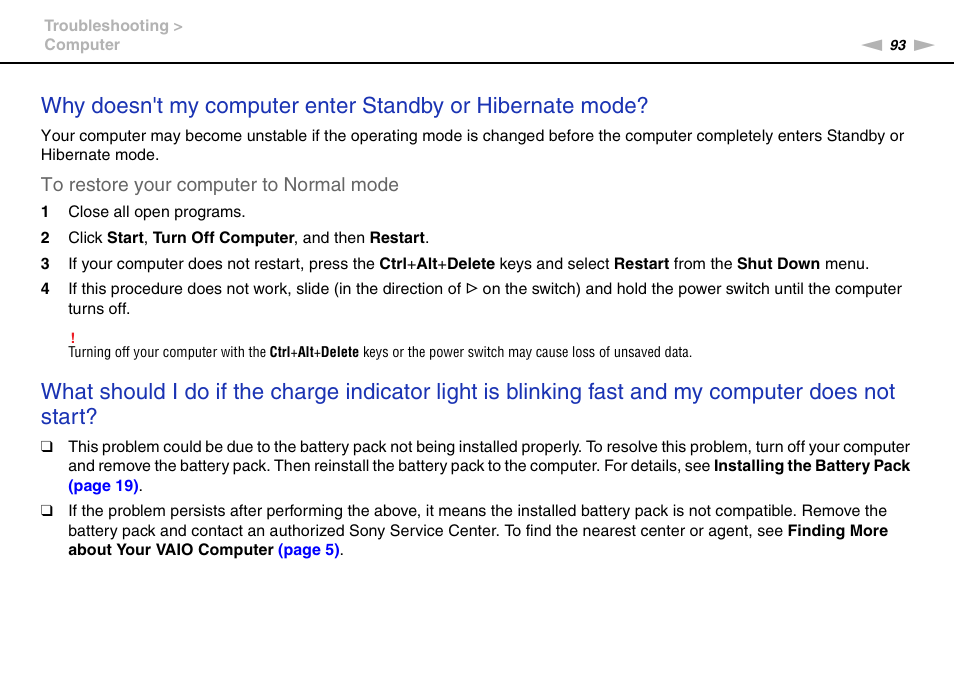The image size is (954, 674).
Task: Click the square bullet beside 'This problem could be'
Action: pyautogui.click(x=46, y=447)
